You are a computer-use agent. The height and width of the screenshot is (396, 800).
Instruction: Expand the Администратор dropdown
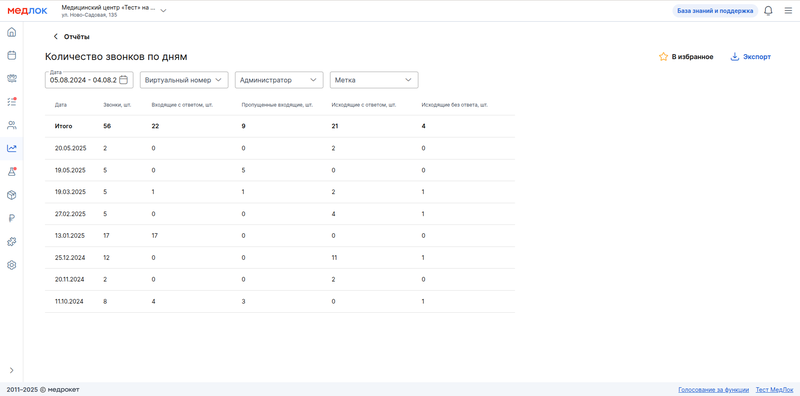point(279,80)
